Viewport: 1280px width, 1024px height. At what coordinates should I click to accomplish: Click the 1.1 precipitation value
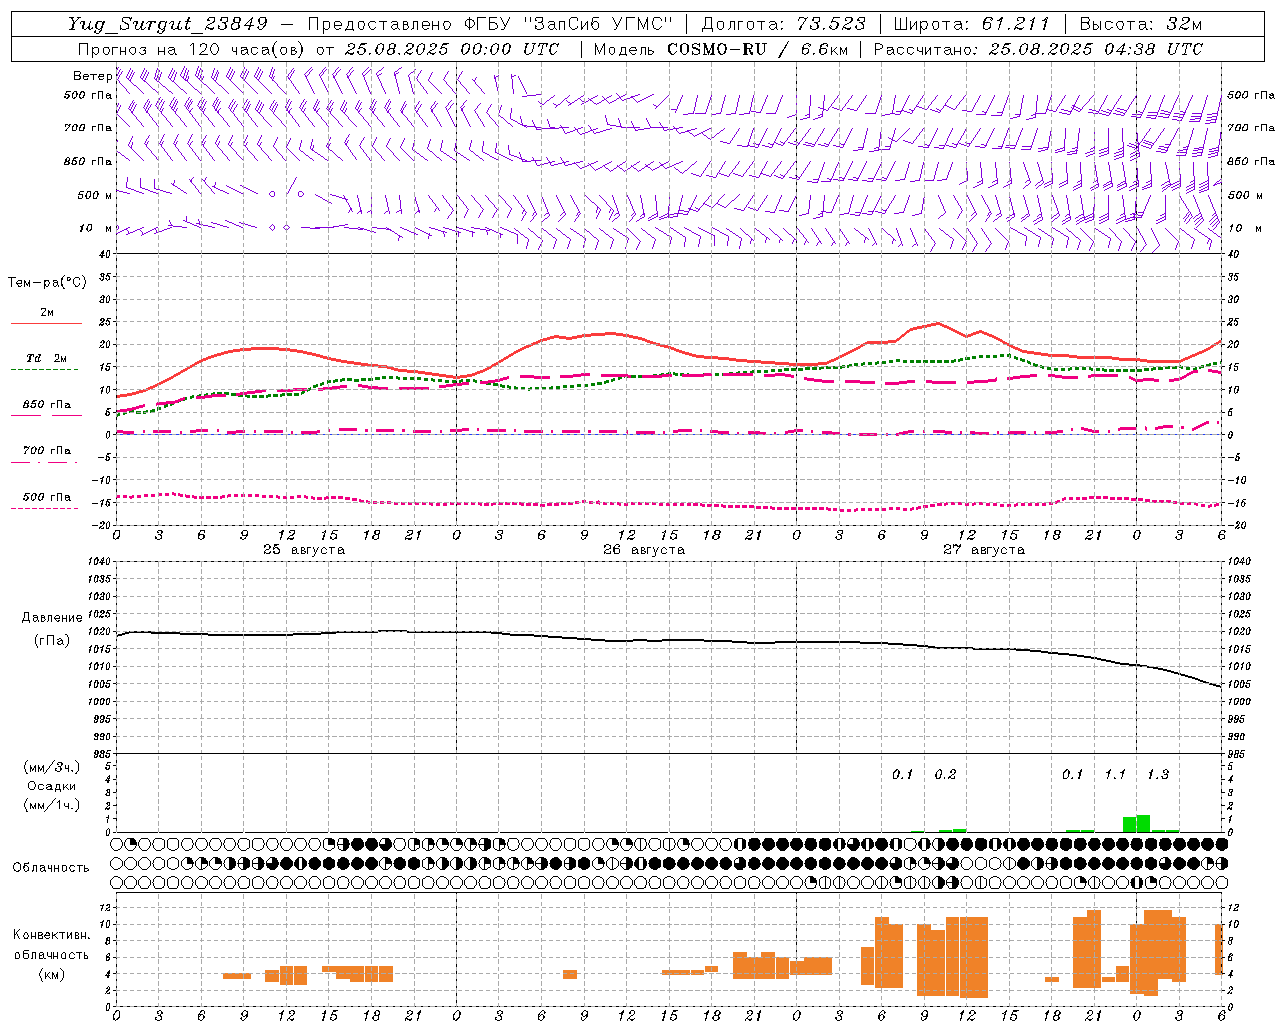pyautogui.click(x=1115, y=774)
